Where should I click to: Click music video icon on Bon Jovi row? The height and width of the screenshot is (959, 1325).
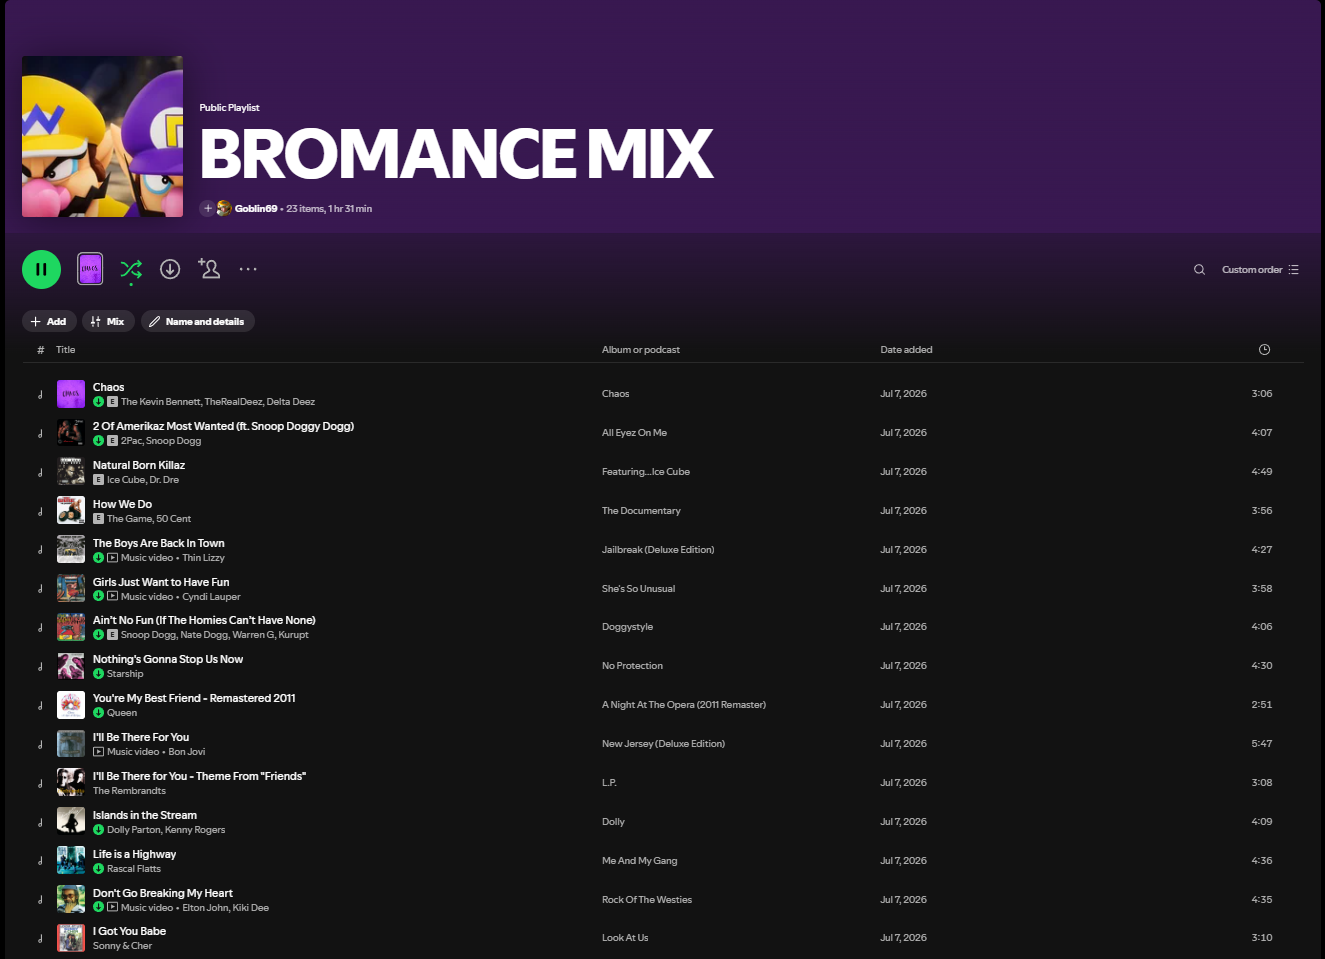(99, 752)
